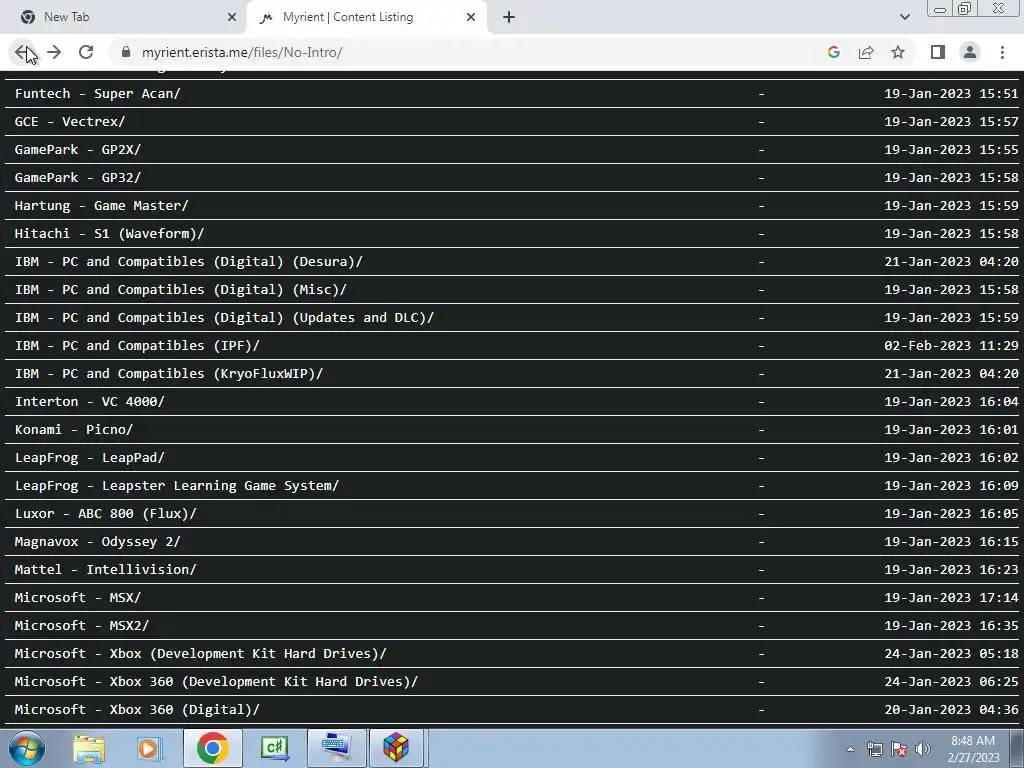Open GamePark - GP2X folder

(x=78, y=150)
